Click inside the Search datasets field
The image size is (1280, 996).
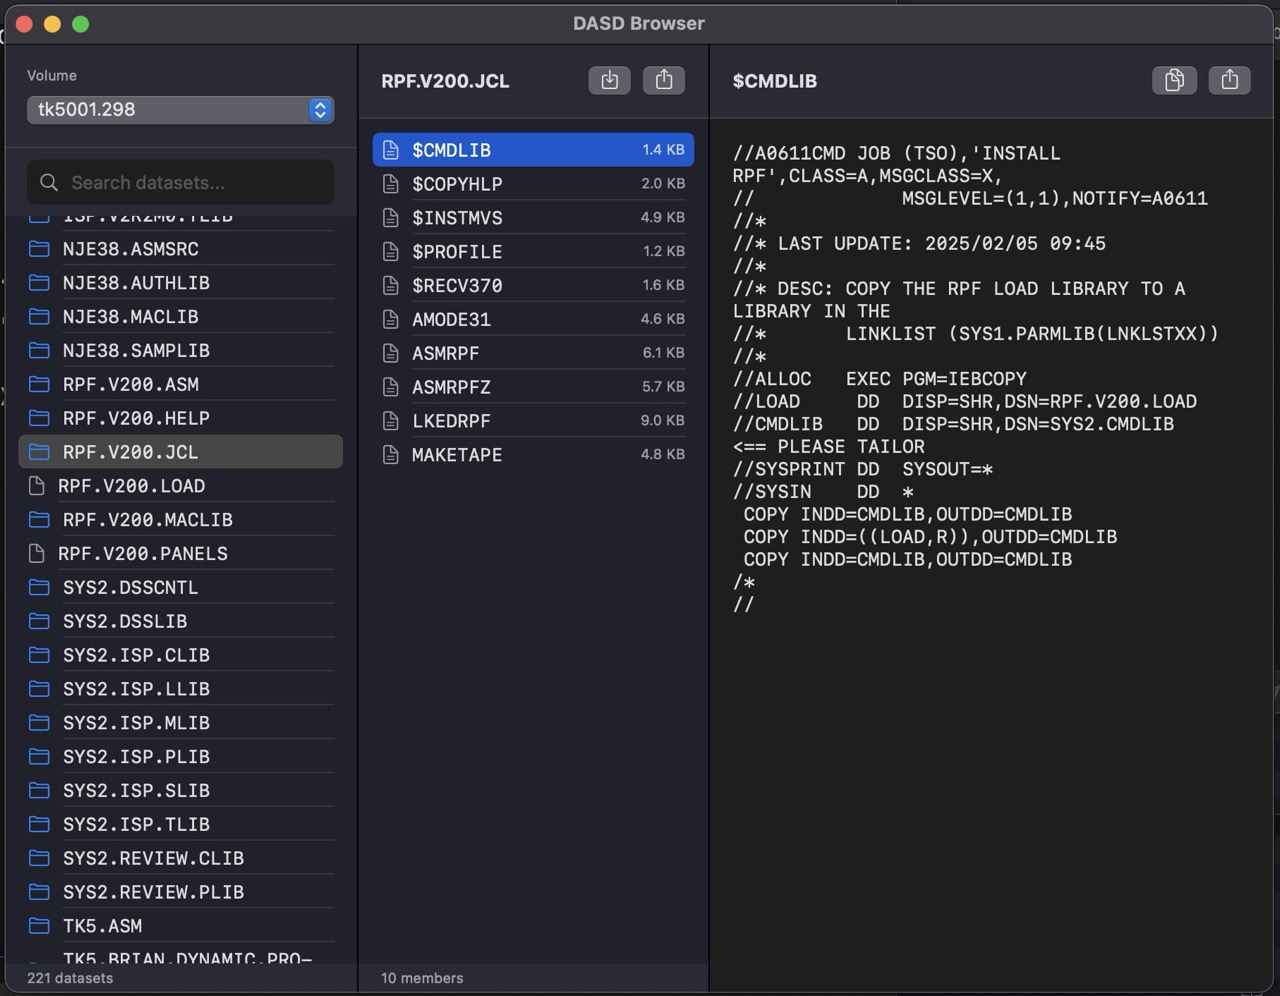pos(180,182)
